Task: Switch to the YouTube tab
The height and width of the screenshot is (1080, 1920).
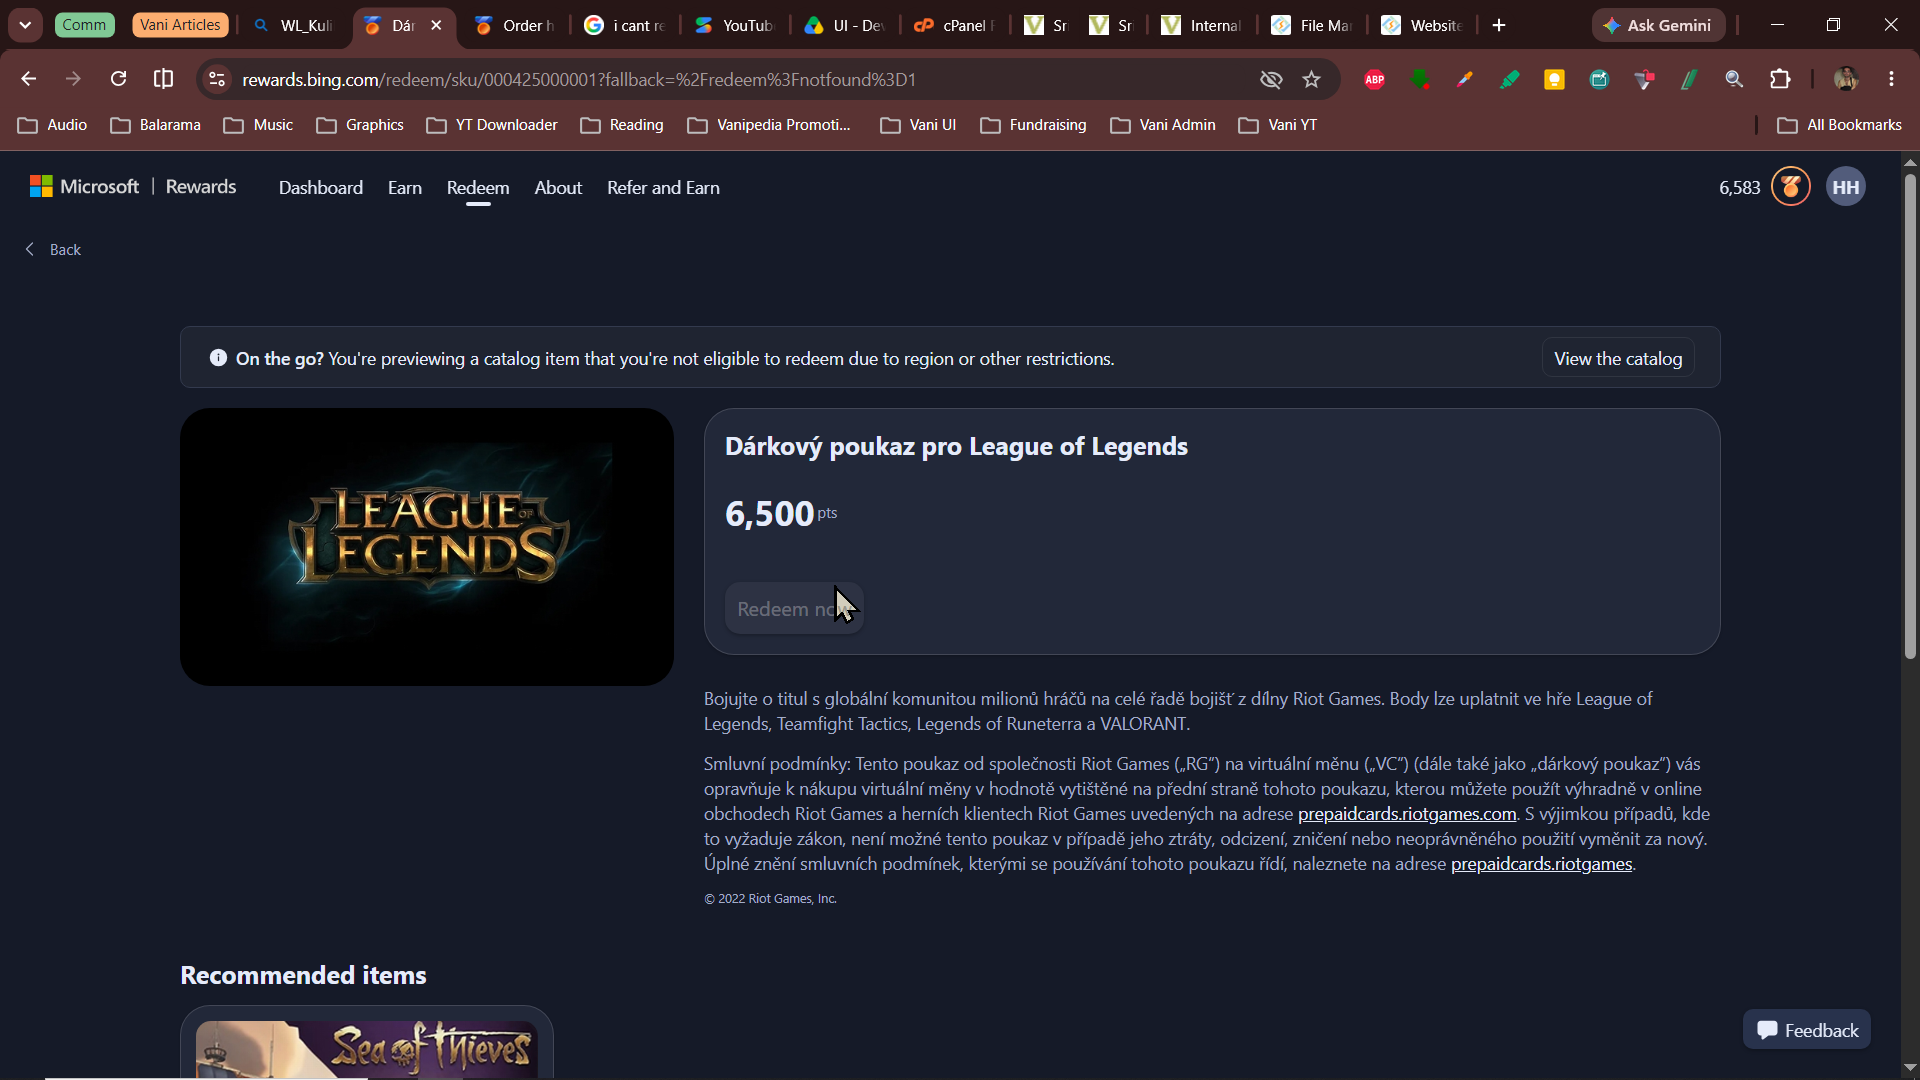Action: tap(735, 25)
